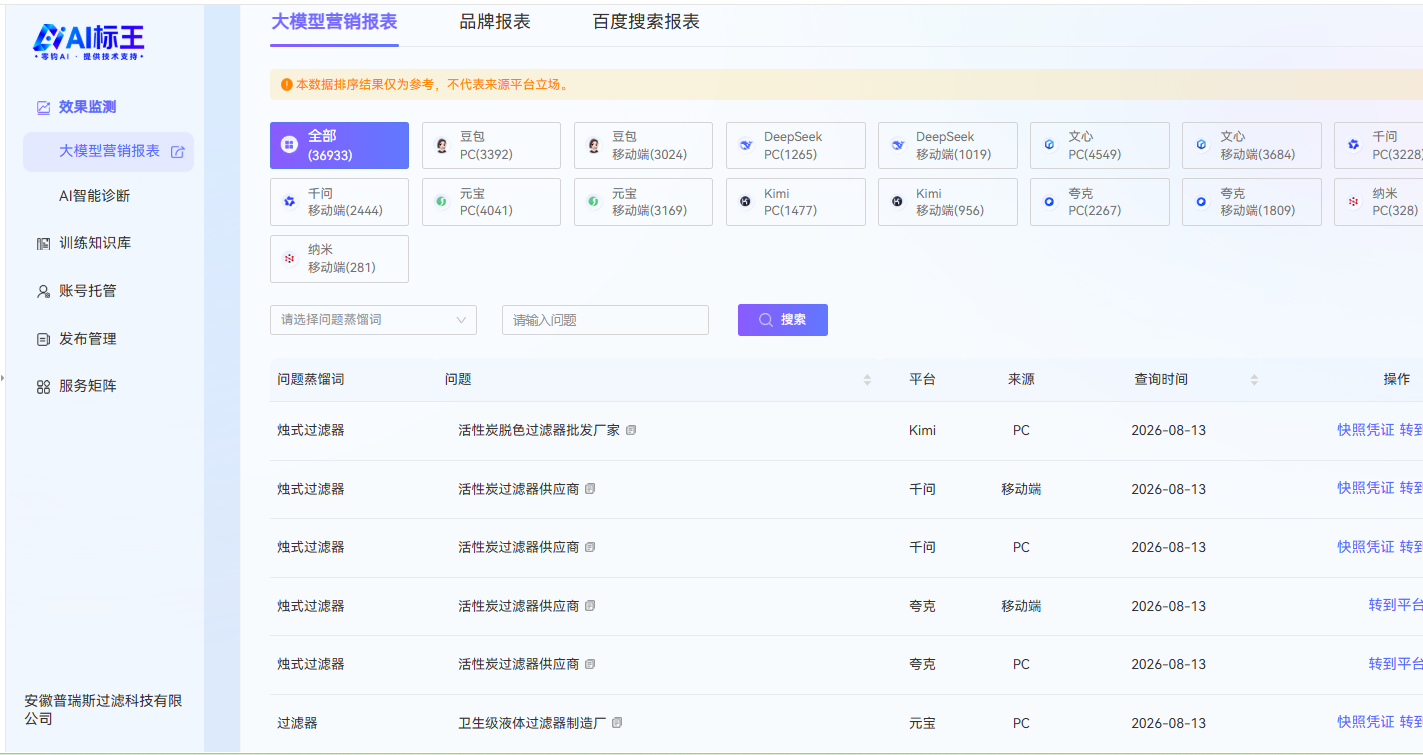Copy question 卫生级液体过滤器制造厂 via copy icon
Viewport: 1423px width, 755px height.
click(617, 723)
